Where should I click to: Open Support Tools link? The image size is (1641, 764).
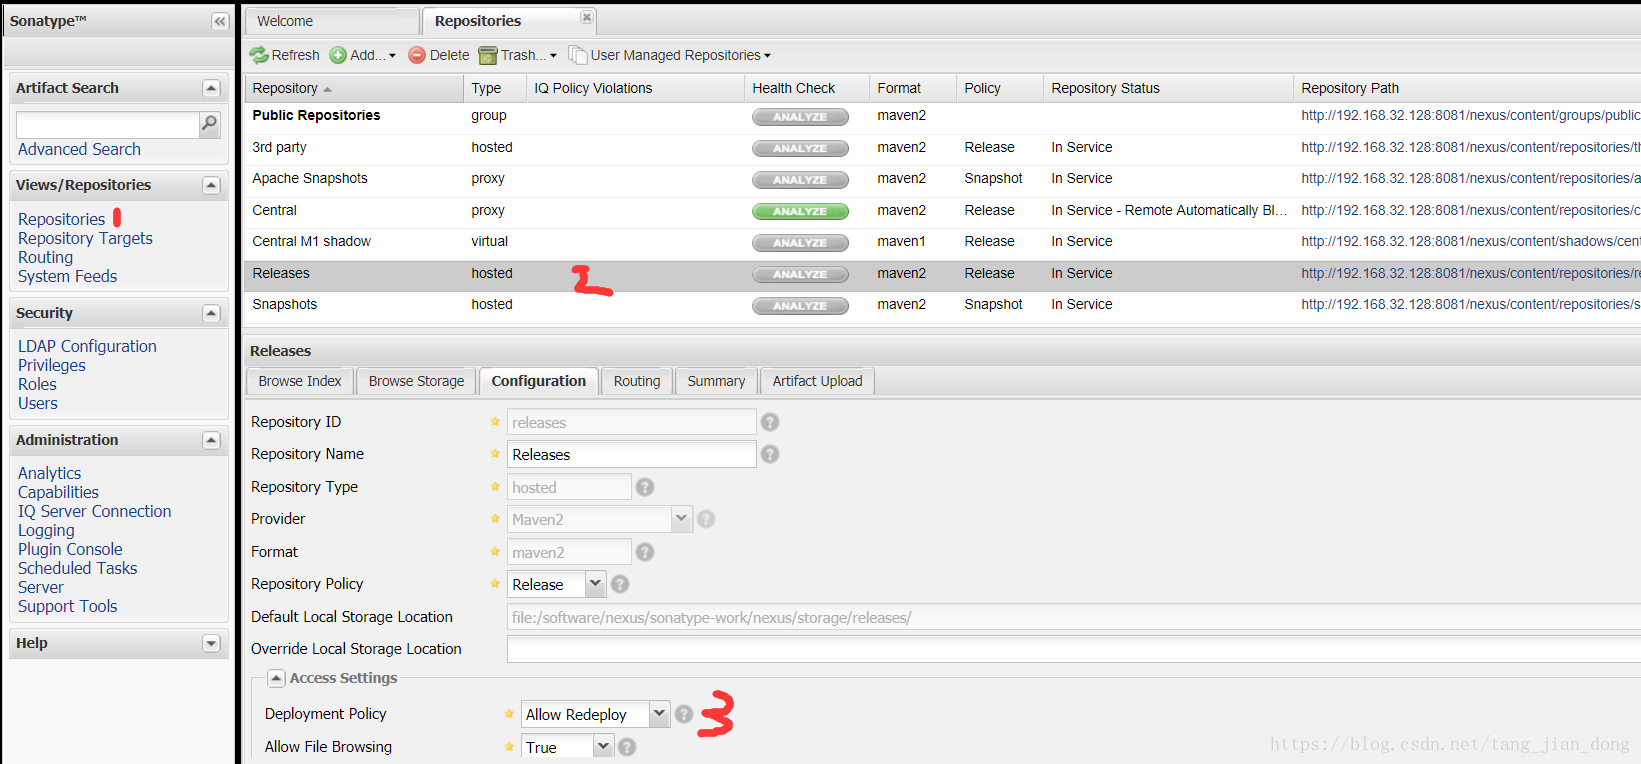pos(67,606)
